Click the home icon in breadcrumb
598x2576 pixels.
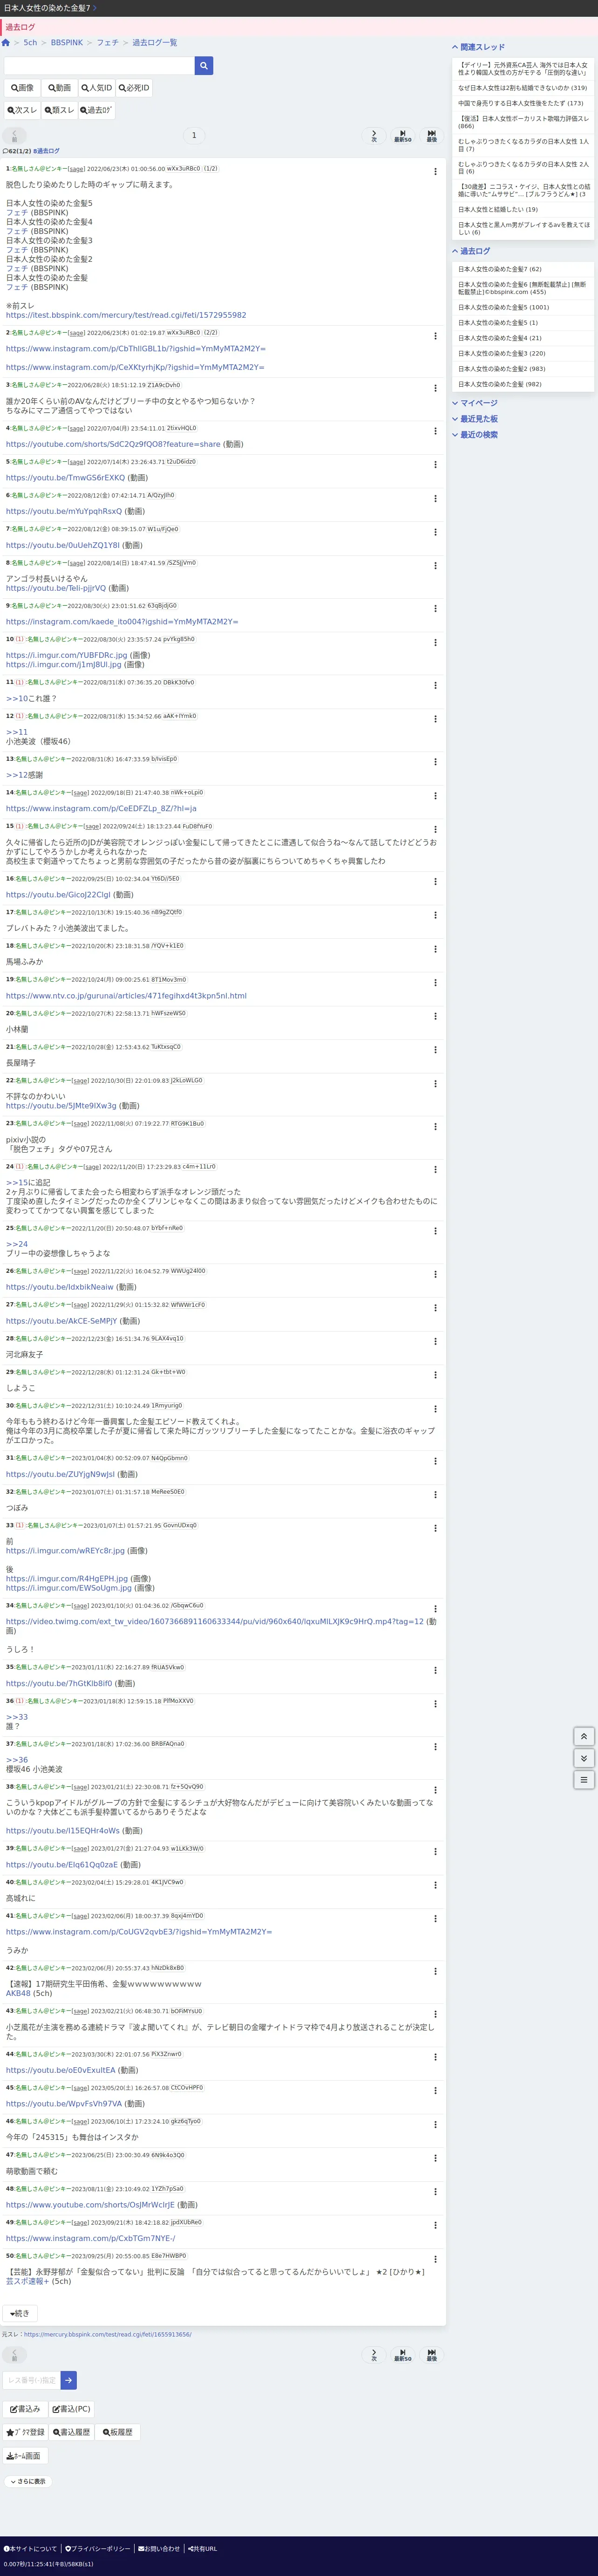click(x=6, y=43)
